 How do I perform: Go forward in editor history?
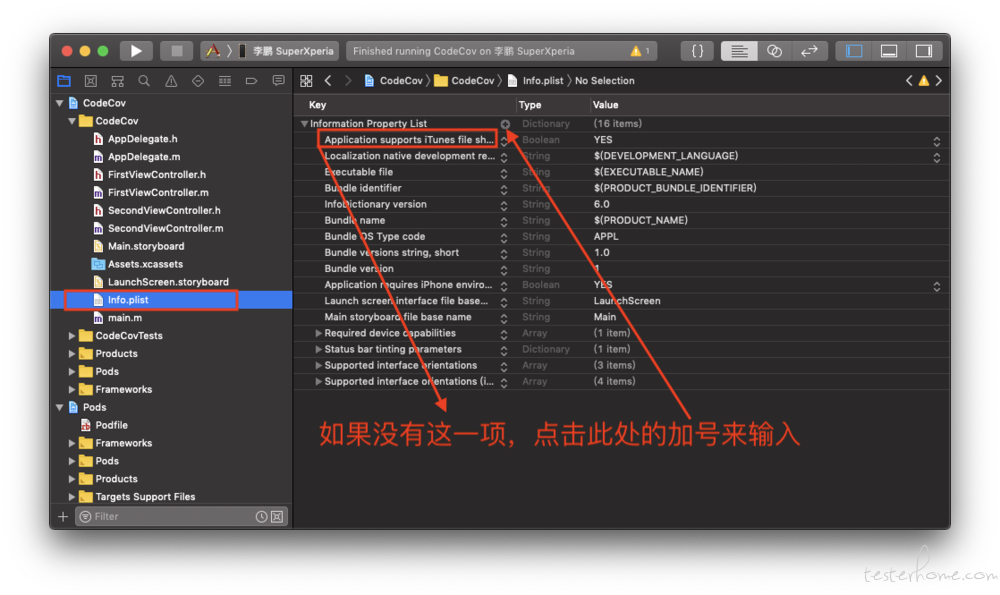click(x=348, y=81)
